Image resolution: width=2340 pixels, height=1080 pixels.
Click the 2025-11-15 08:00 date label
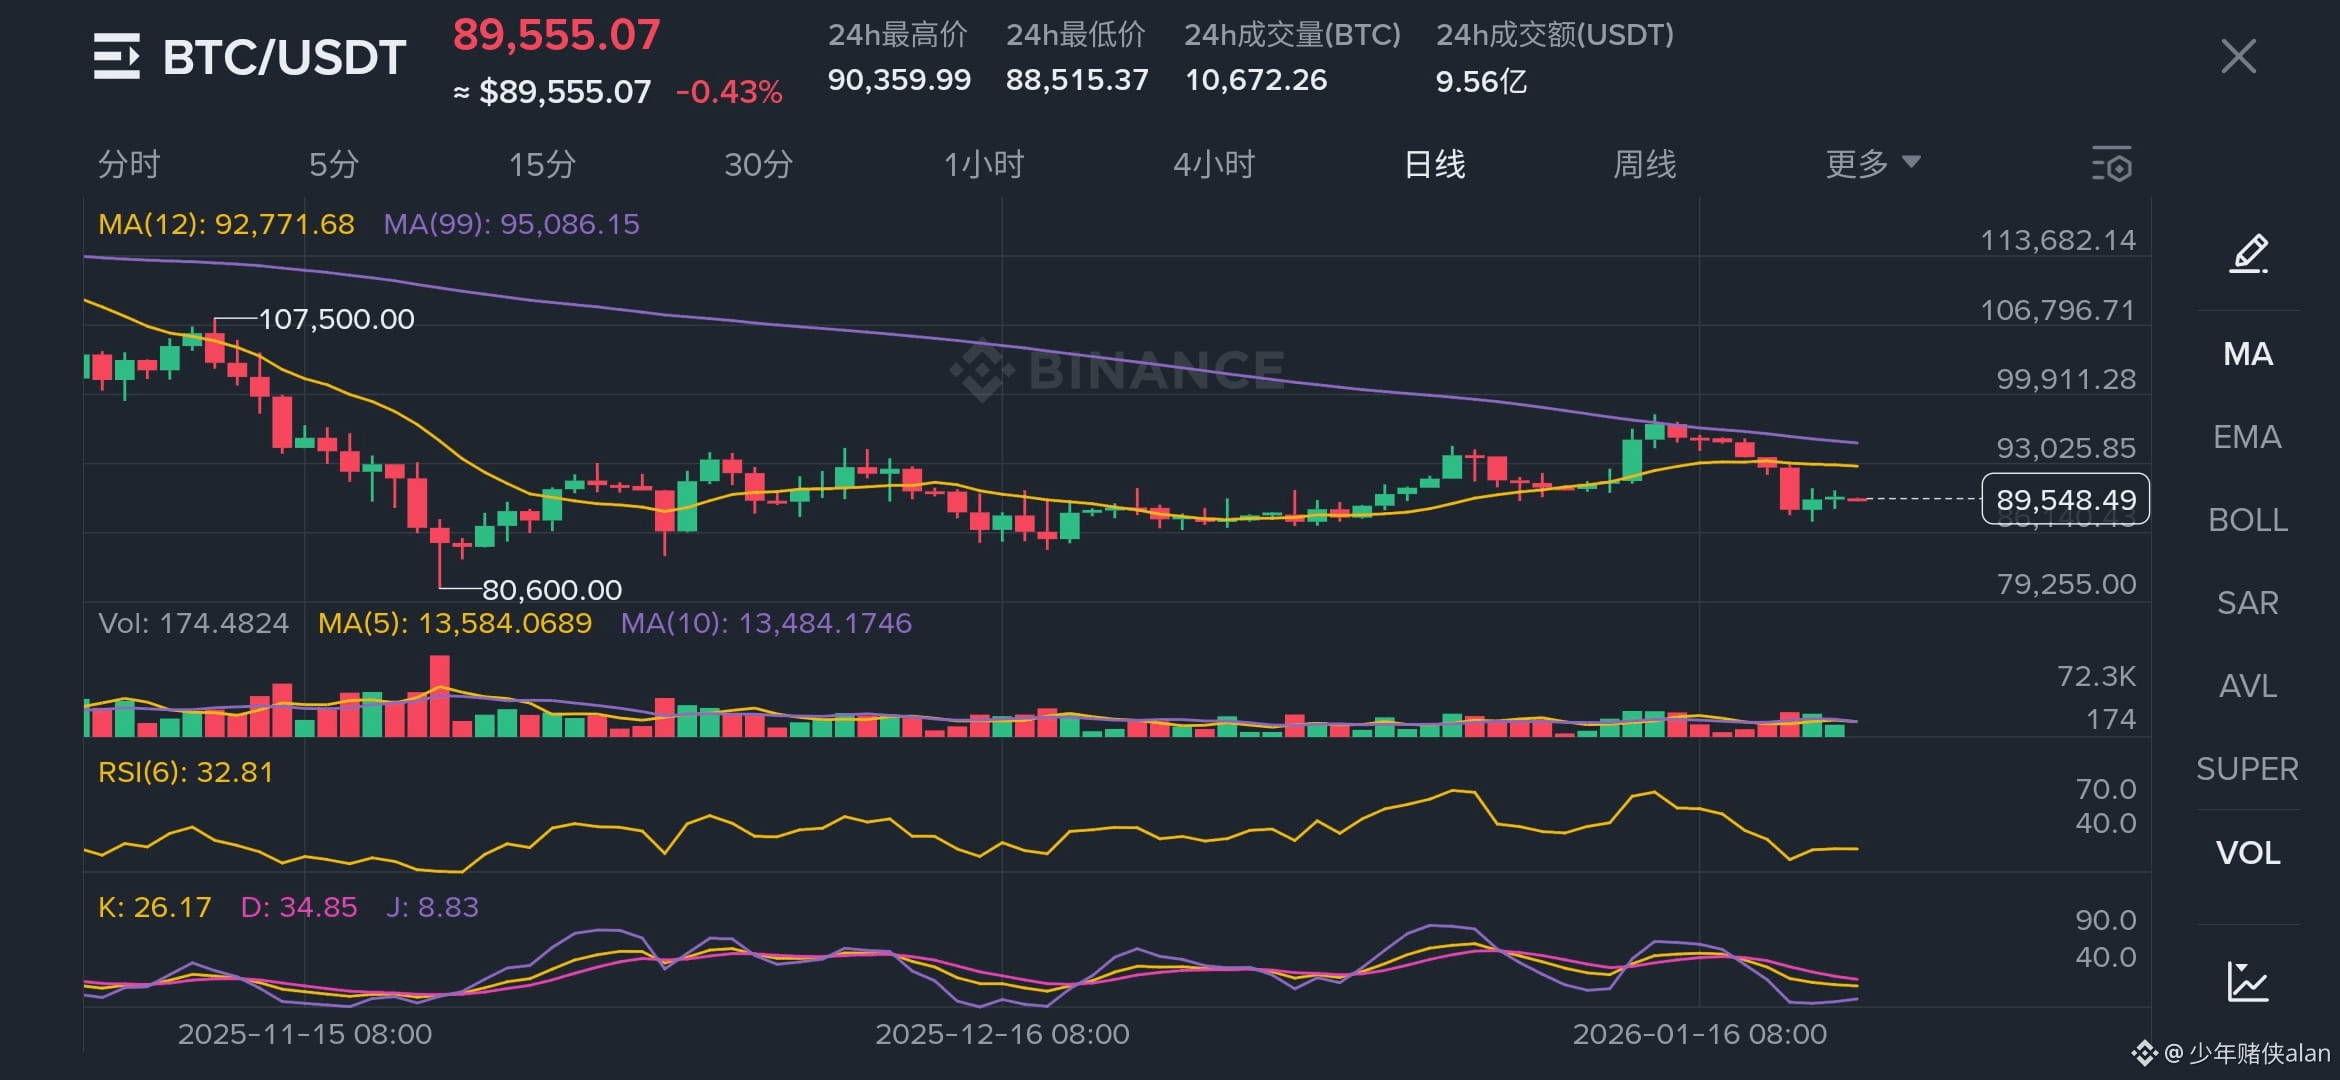point(305,1034)
